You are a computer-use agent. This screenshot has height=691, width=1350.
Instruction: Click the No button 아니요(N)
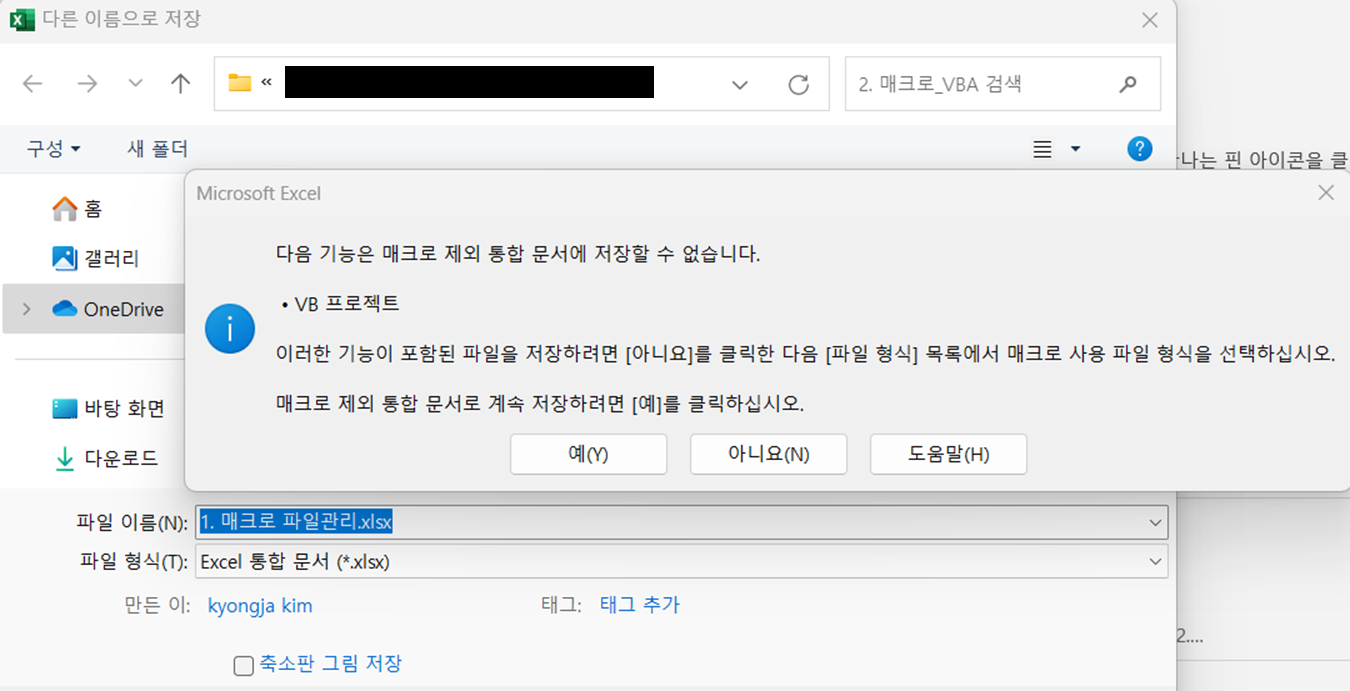[x=768, y=454]
